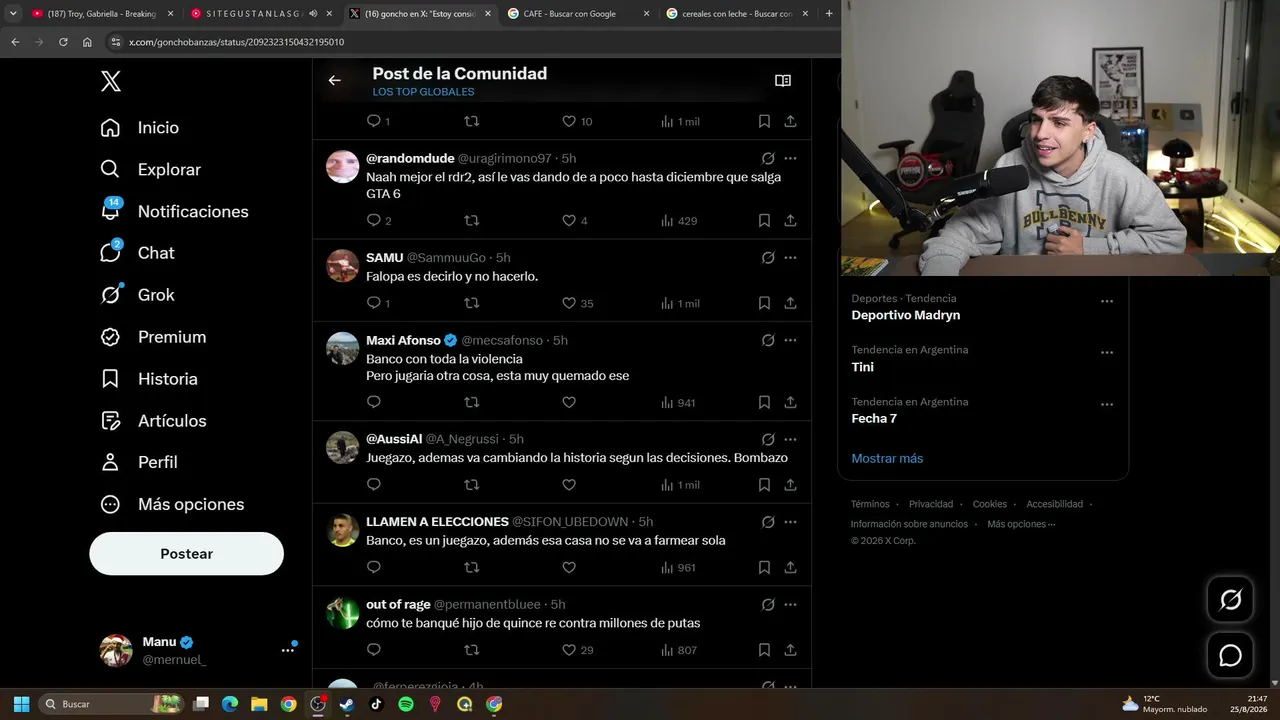This screenshot has width=1280, height=720.
Task: Mute the audio-playing SITEGUSTANLASG tab
Action: pos(313,14)
